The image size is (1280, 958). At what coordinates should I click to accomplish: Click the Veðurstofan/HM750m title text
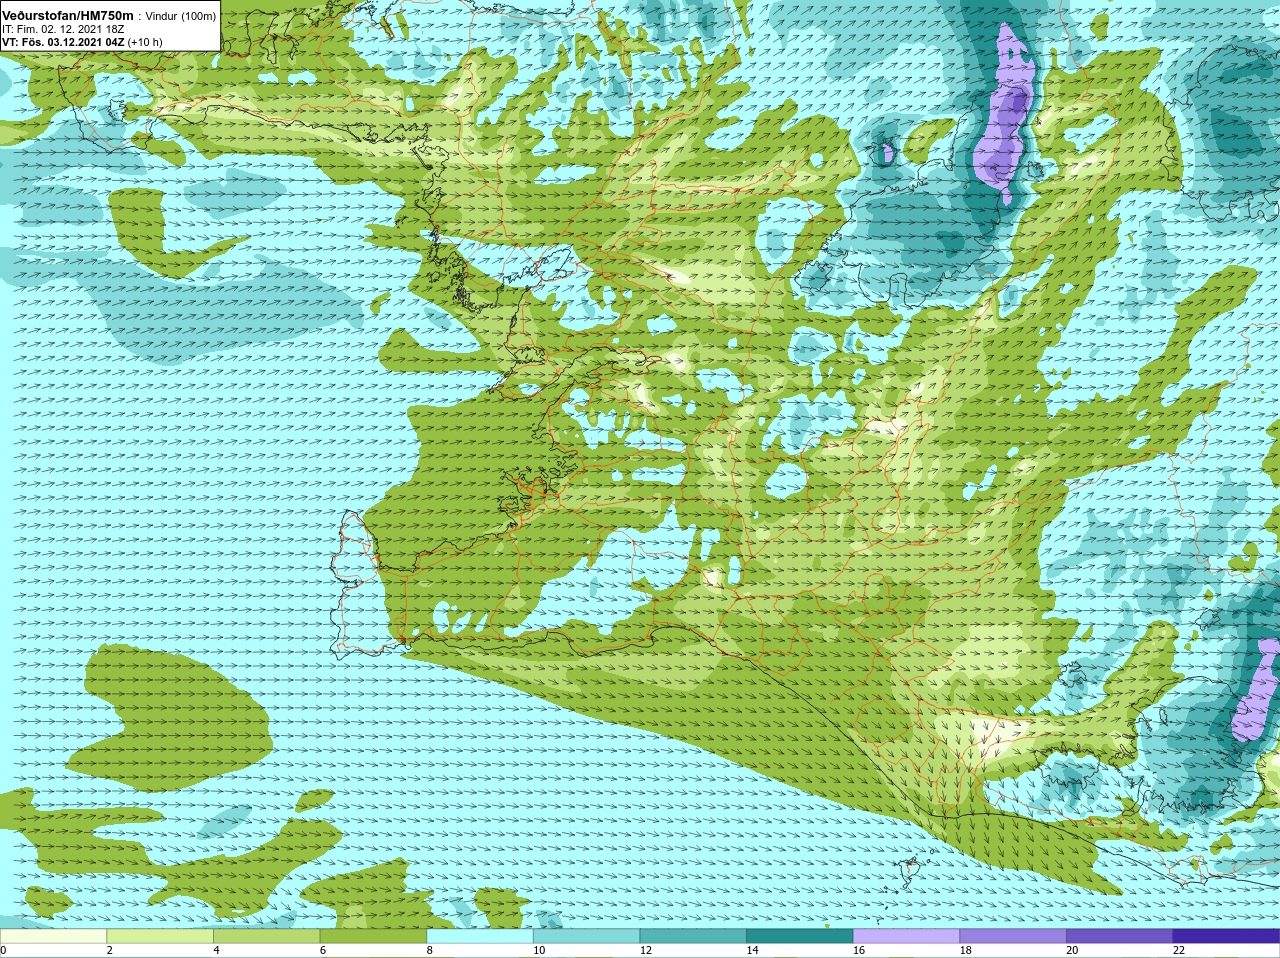pyautogui.click(x=68, y=16)
